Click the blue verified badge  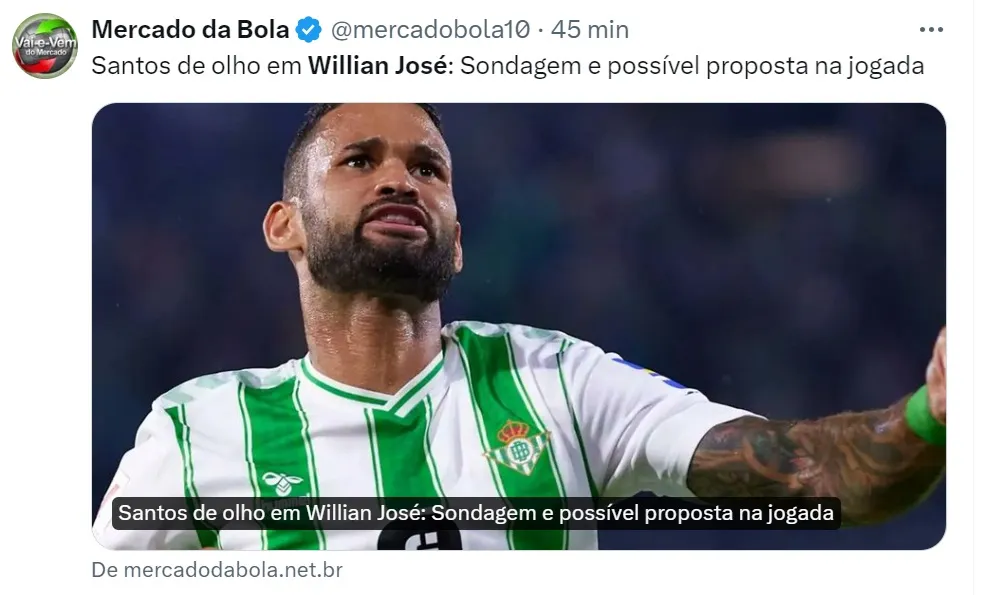308,30
